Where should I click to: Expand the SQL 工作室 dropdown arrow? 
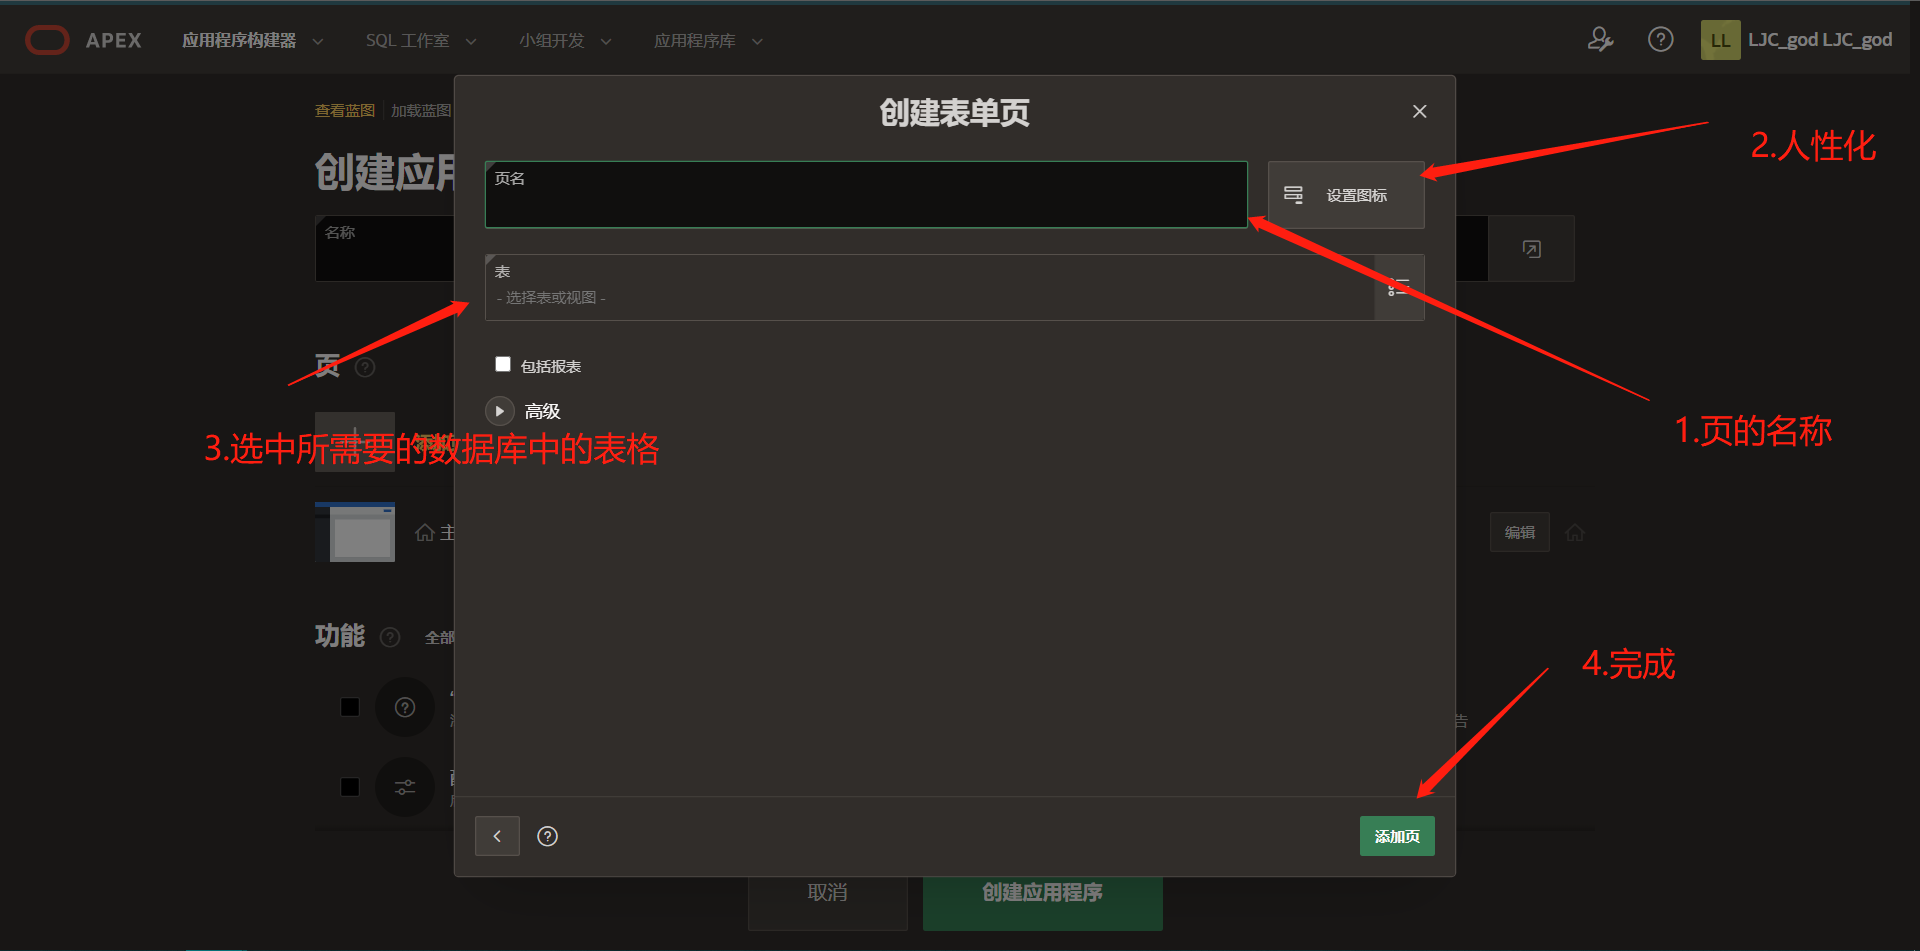(471, 41)
